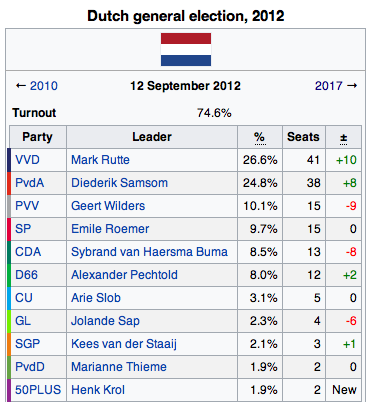Open the 50PLUS party link
The image size is (367, 402).
38,390
